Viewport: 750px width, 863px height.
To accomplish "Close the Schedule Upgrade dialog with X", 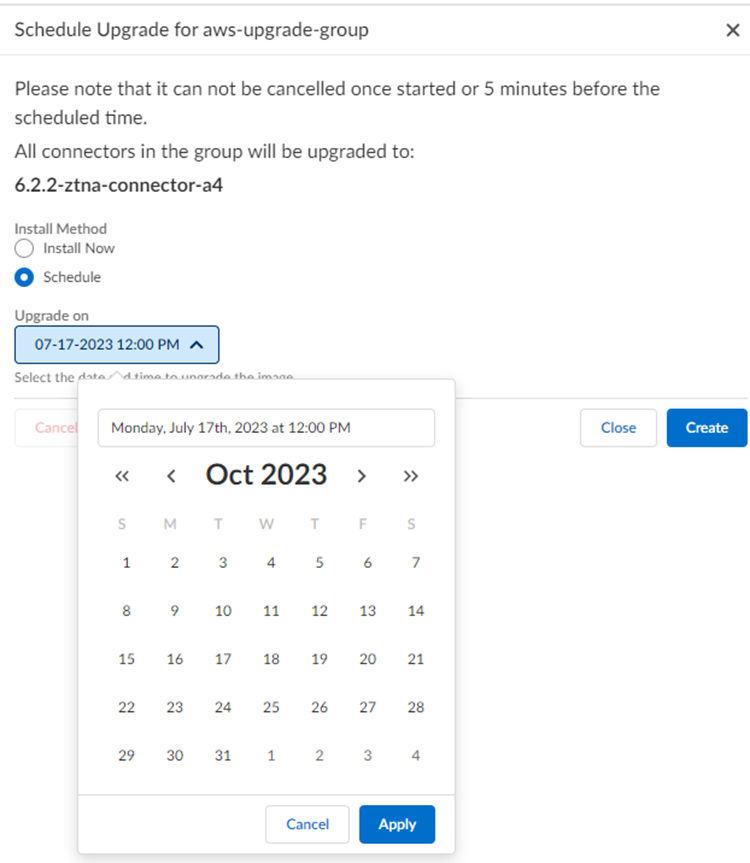I will tap(732, 30).
